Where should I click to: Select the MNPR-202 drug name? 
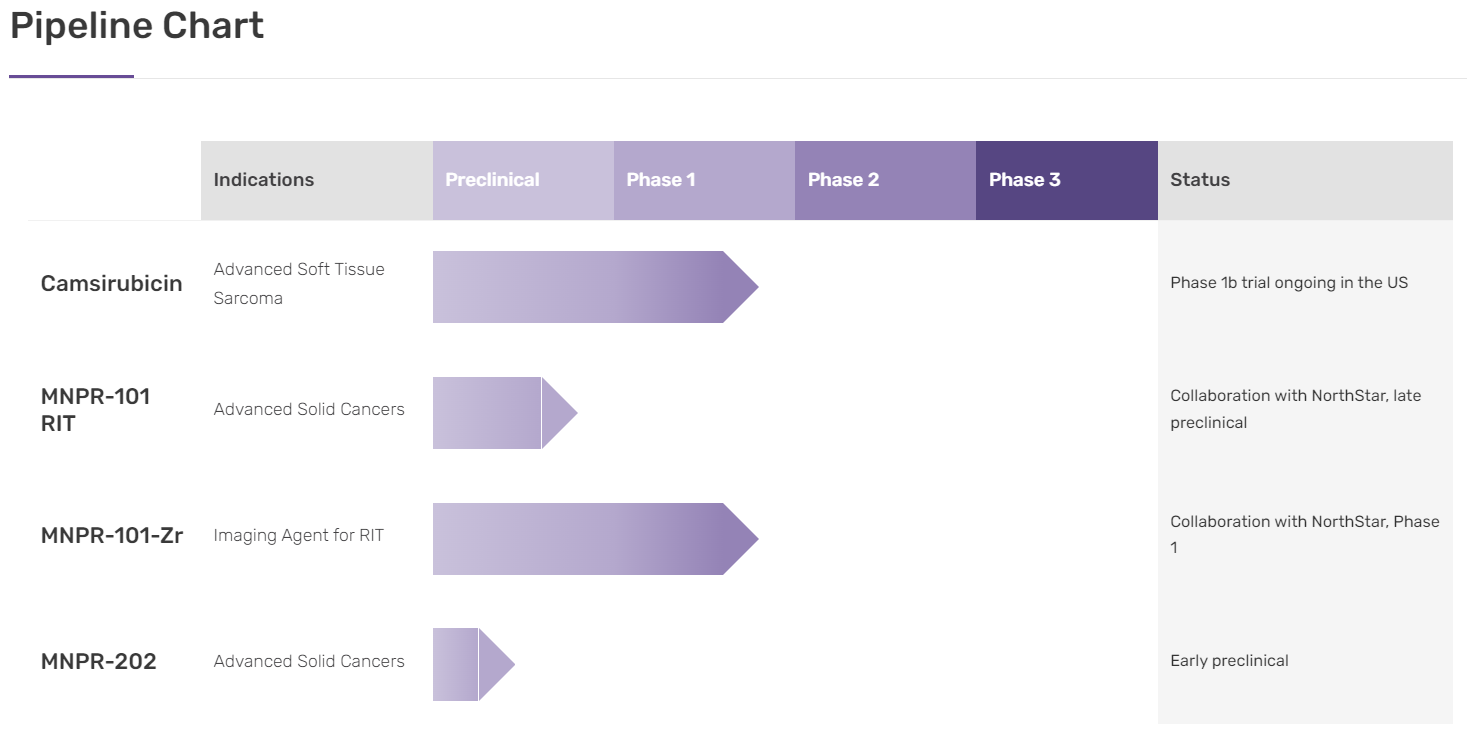coord(99,662)
